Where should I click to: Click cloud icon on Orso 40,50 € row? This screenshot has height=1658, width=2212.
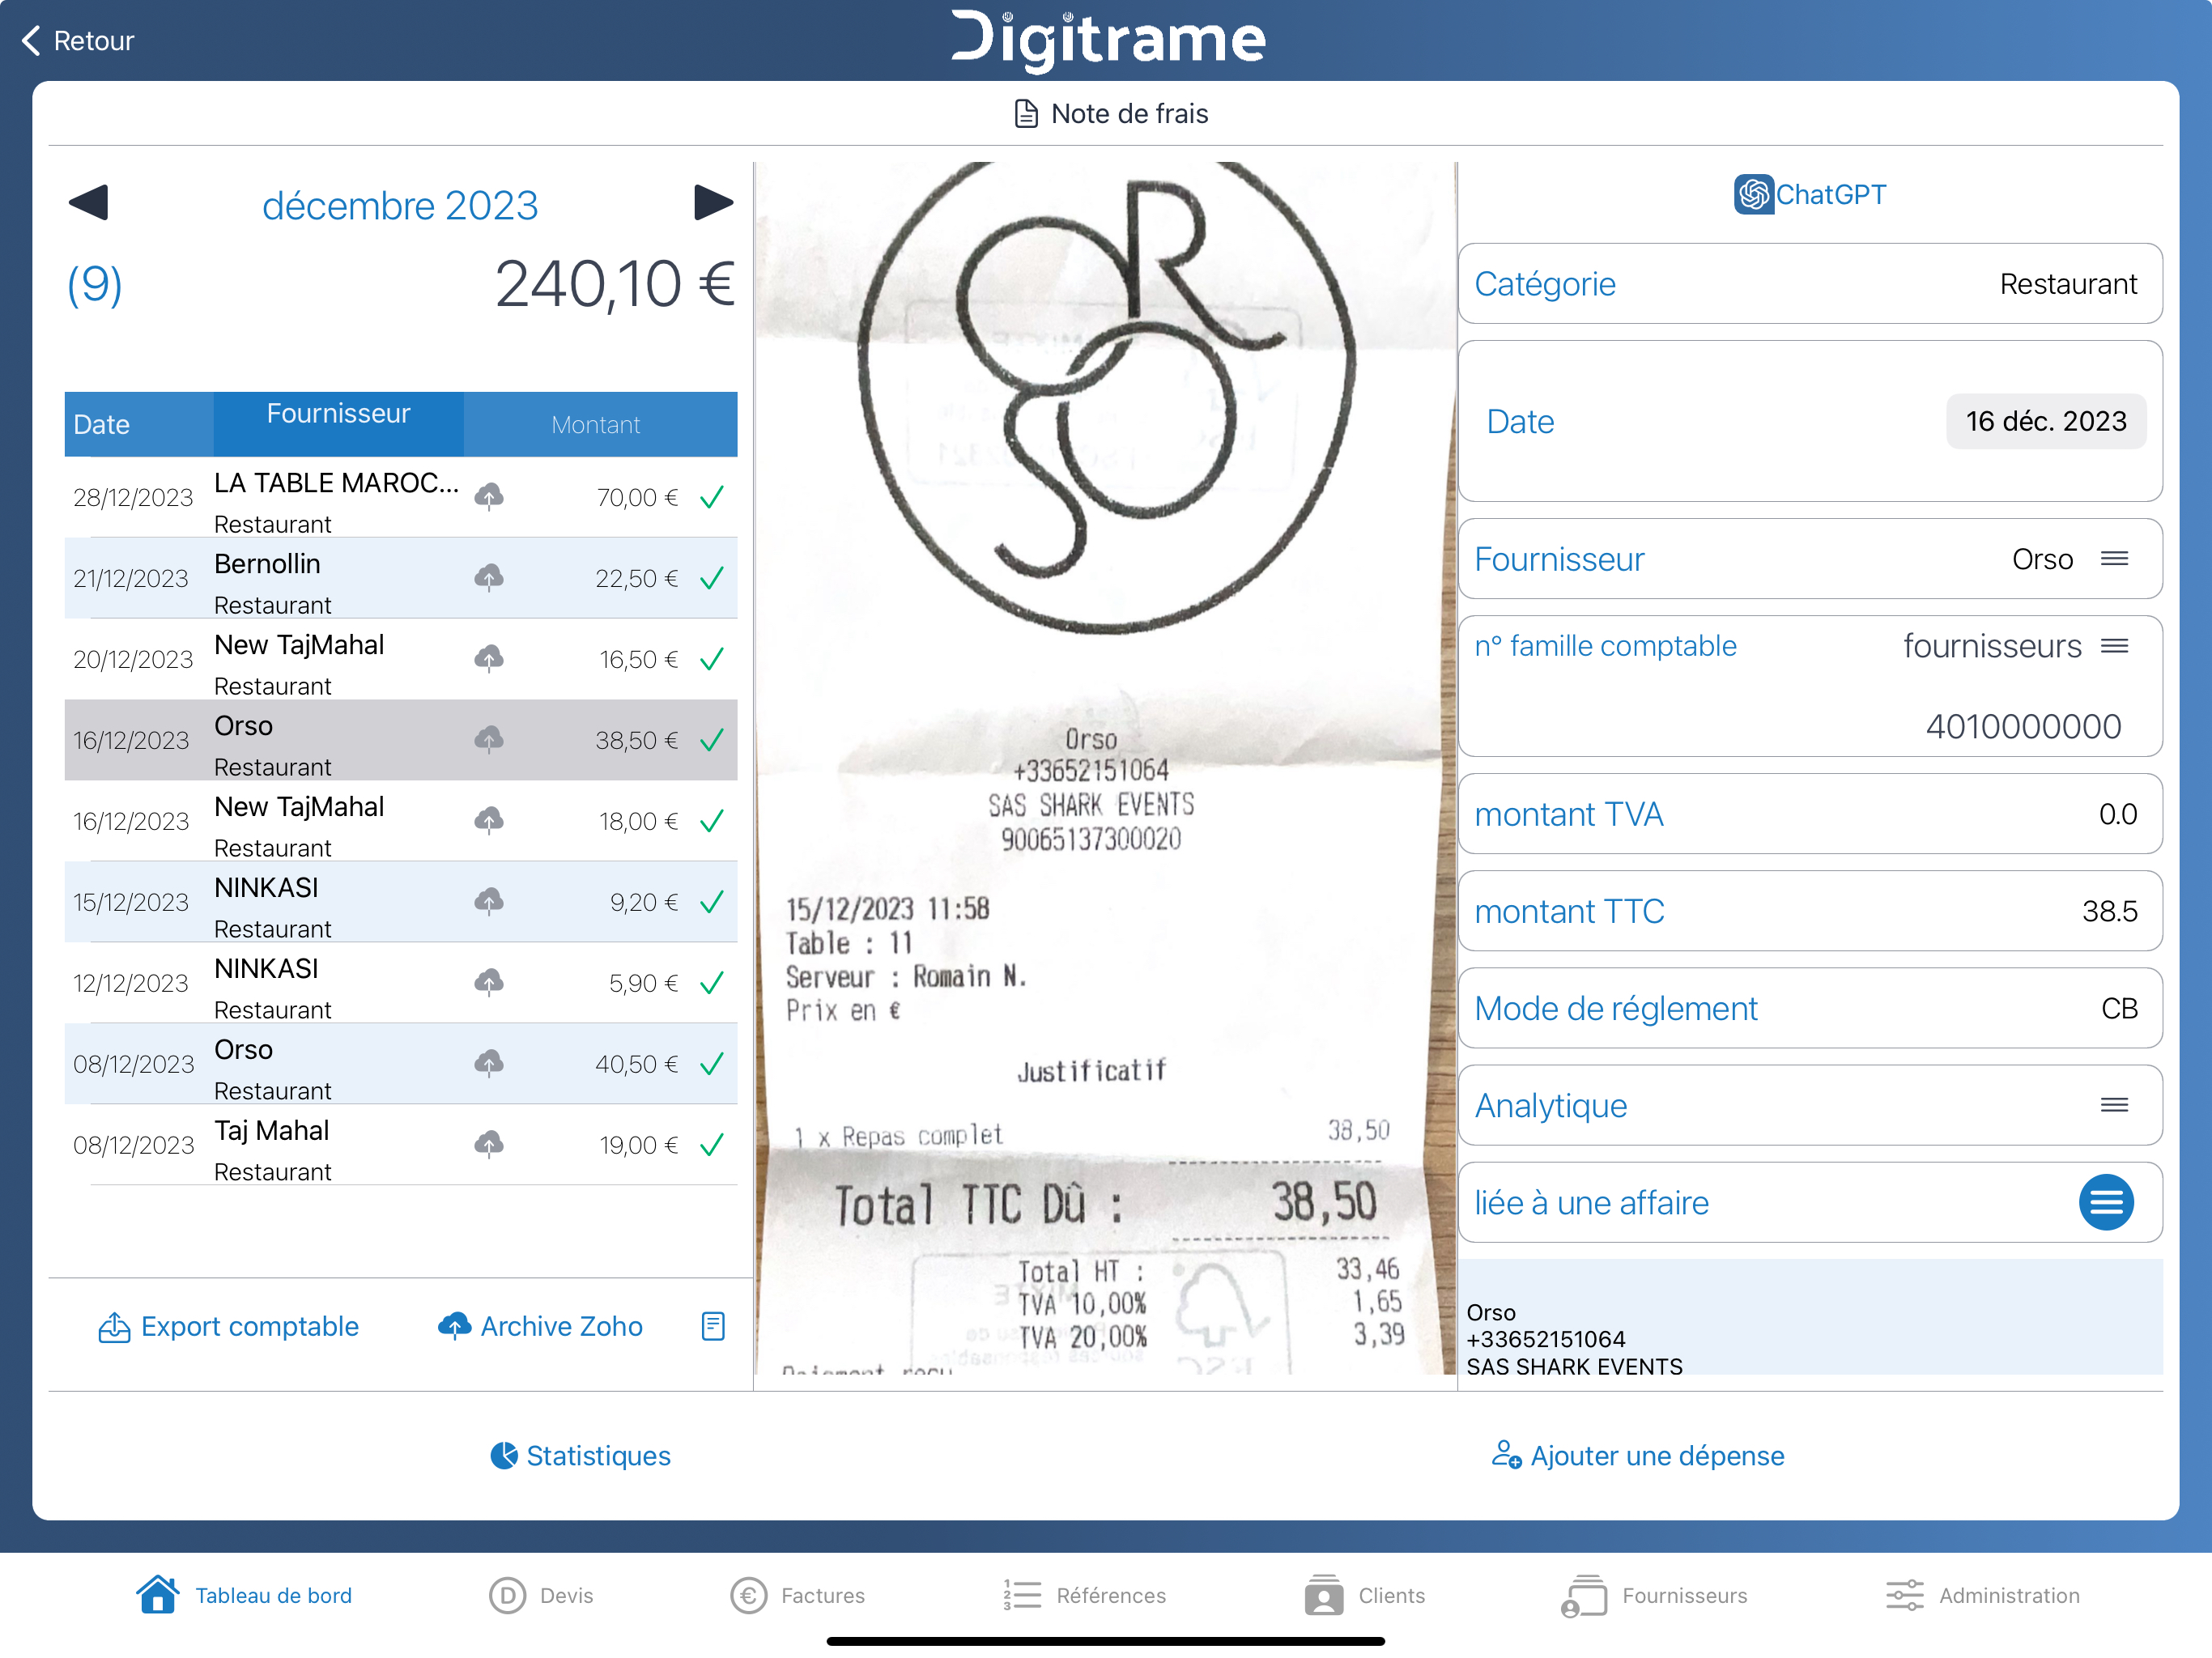(489, 1064)
